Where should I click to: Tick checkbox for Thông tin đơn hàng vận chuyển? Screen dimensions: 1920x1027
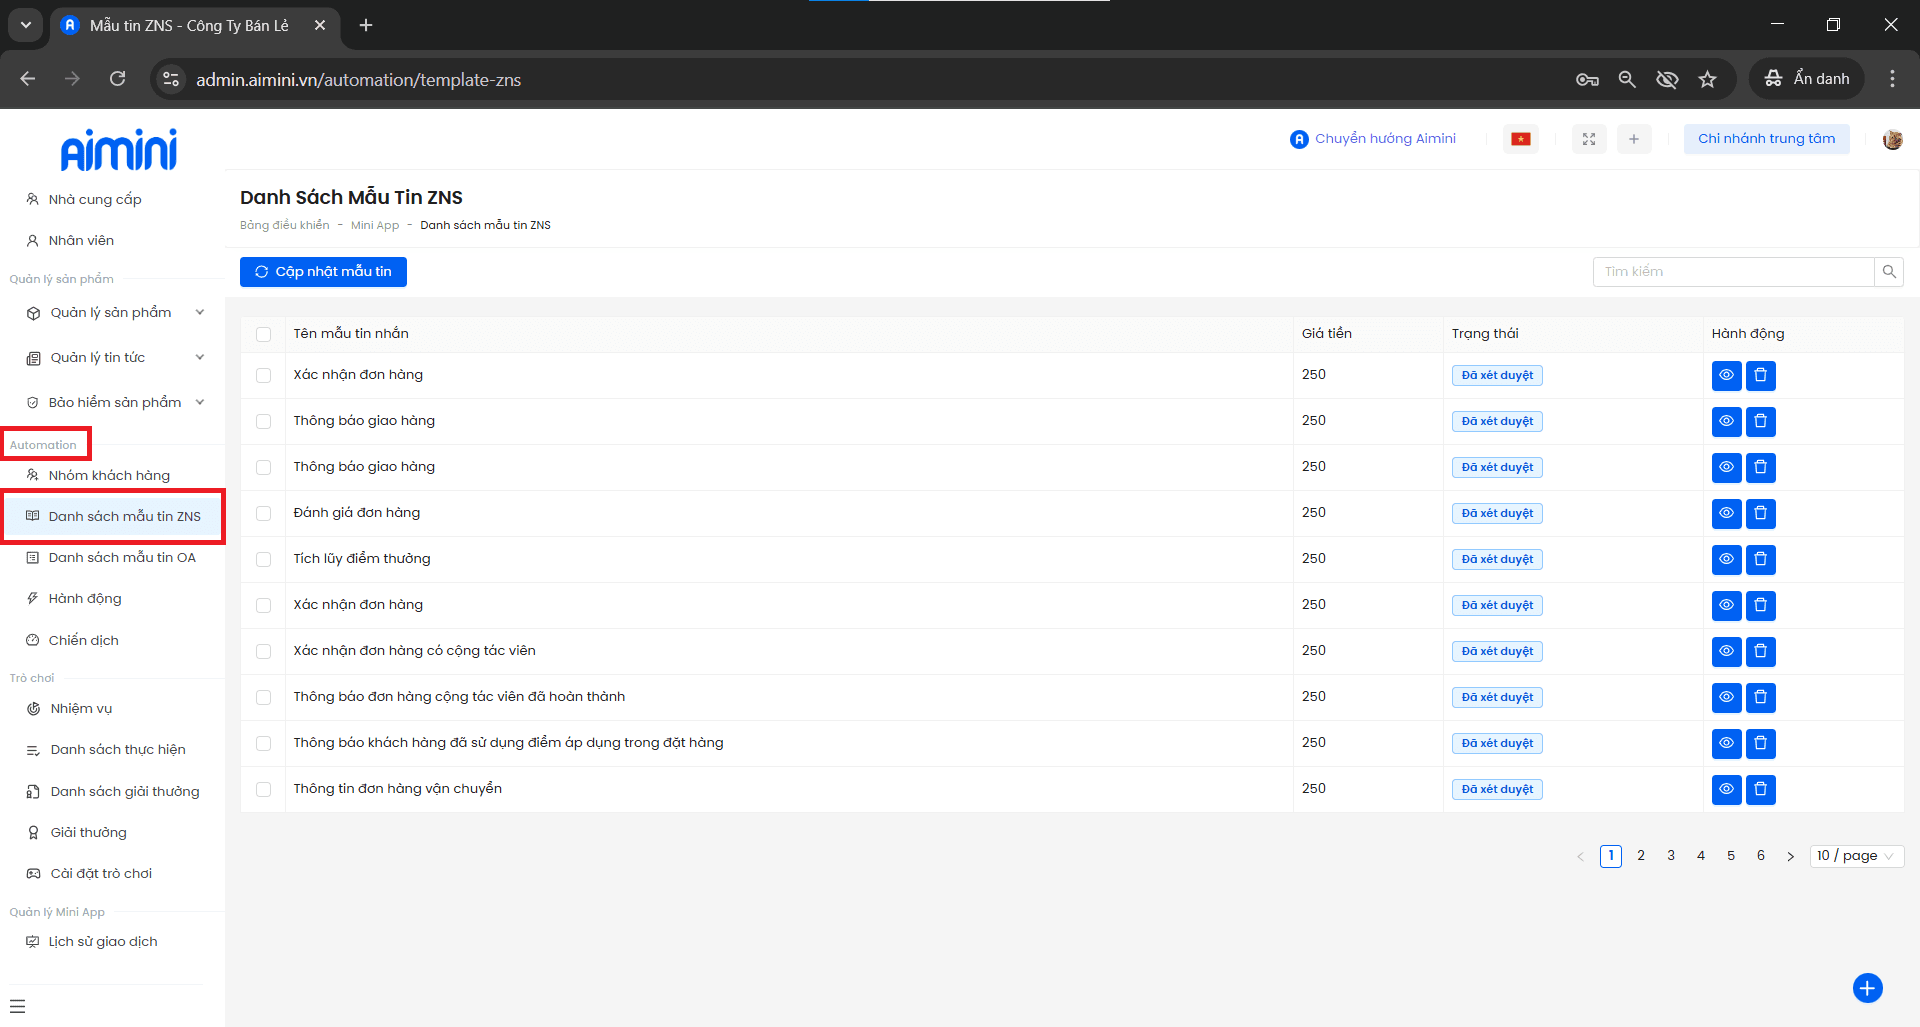point(264,789)
